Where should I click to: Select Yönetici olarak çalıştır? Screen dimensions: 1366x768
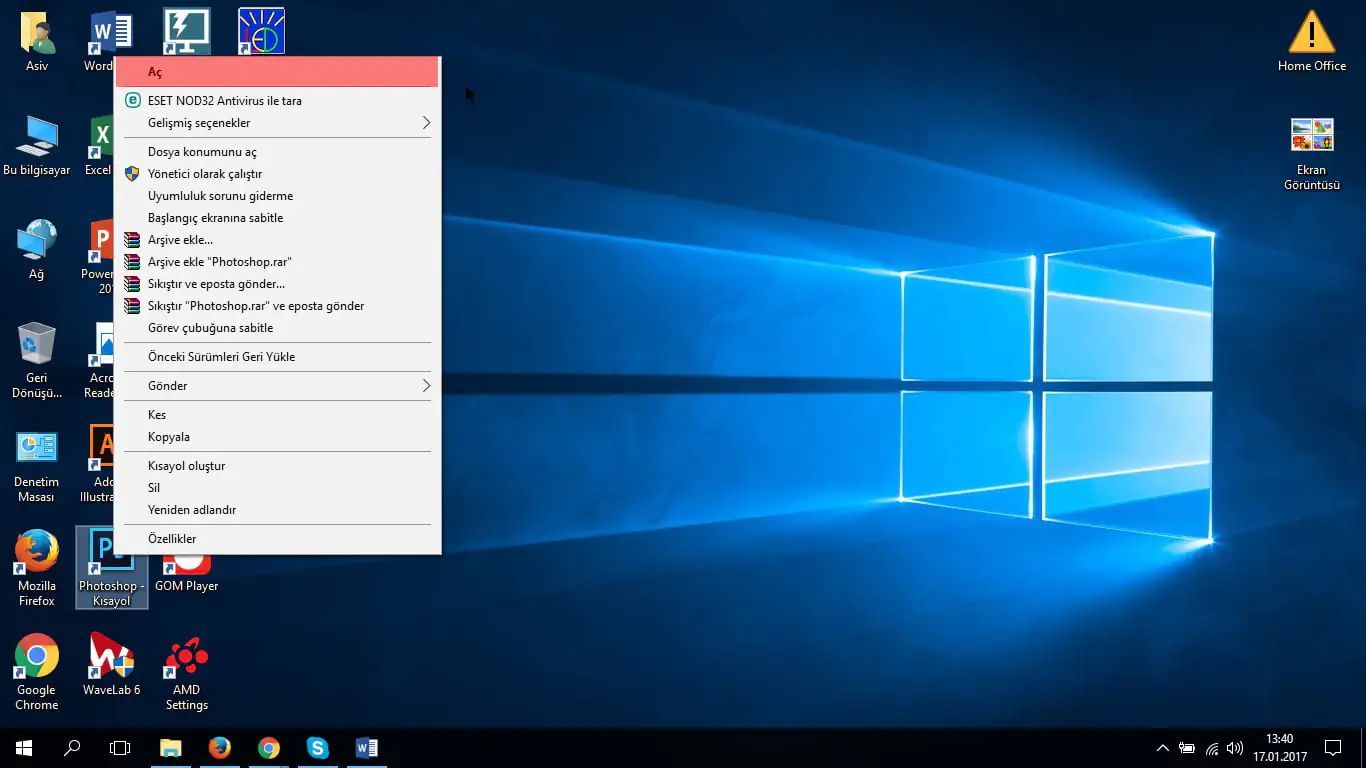click(x=205, y=174)
